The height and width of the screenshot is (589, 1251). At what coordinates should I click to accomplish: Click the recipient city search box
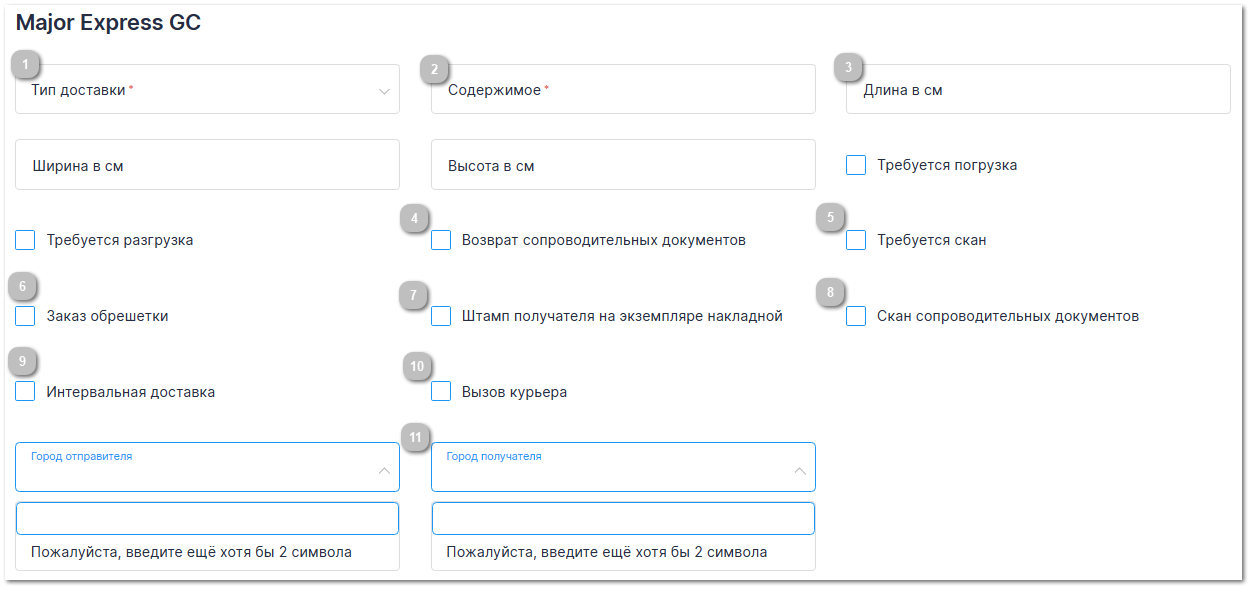(x=623, y=518)
